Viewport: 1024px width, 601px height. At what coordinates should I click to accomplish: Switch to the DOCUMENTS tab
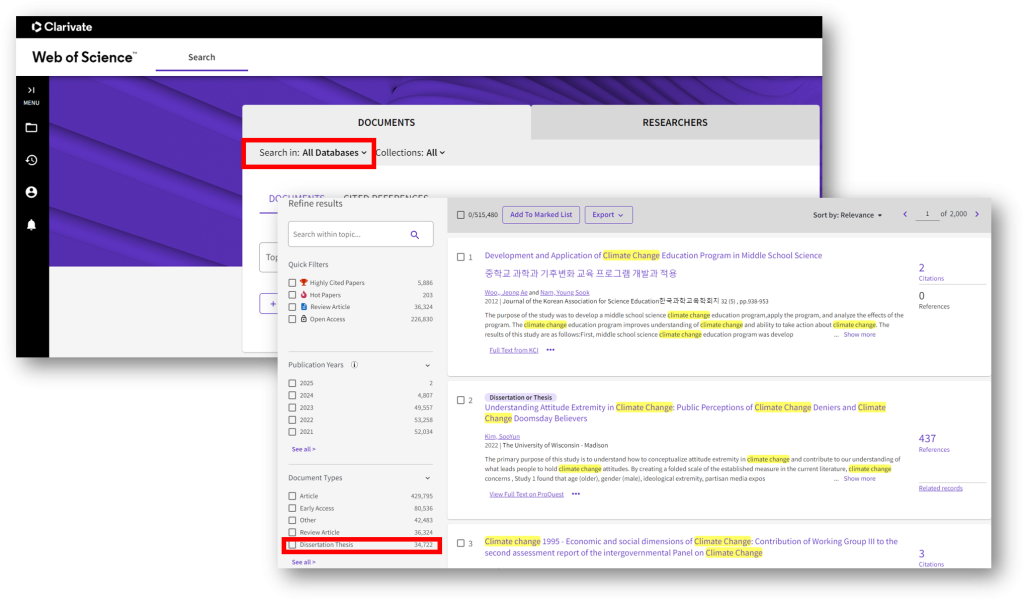click(387, 122)
